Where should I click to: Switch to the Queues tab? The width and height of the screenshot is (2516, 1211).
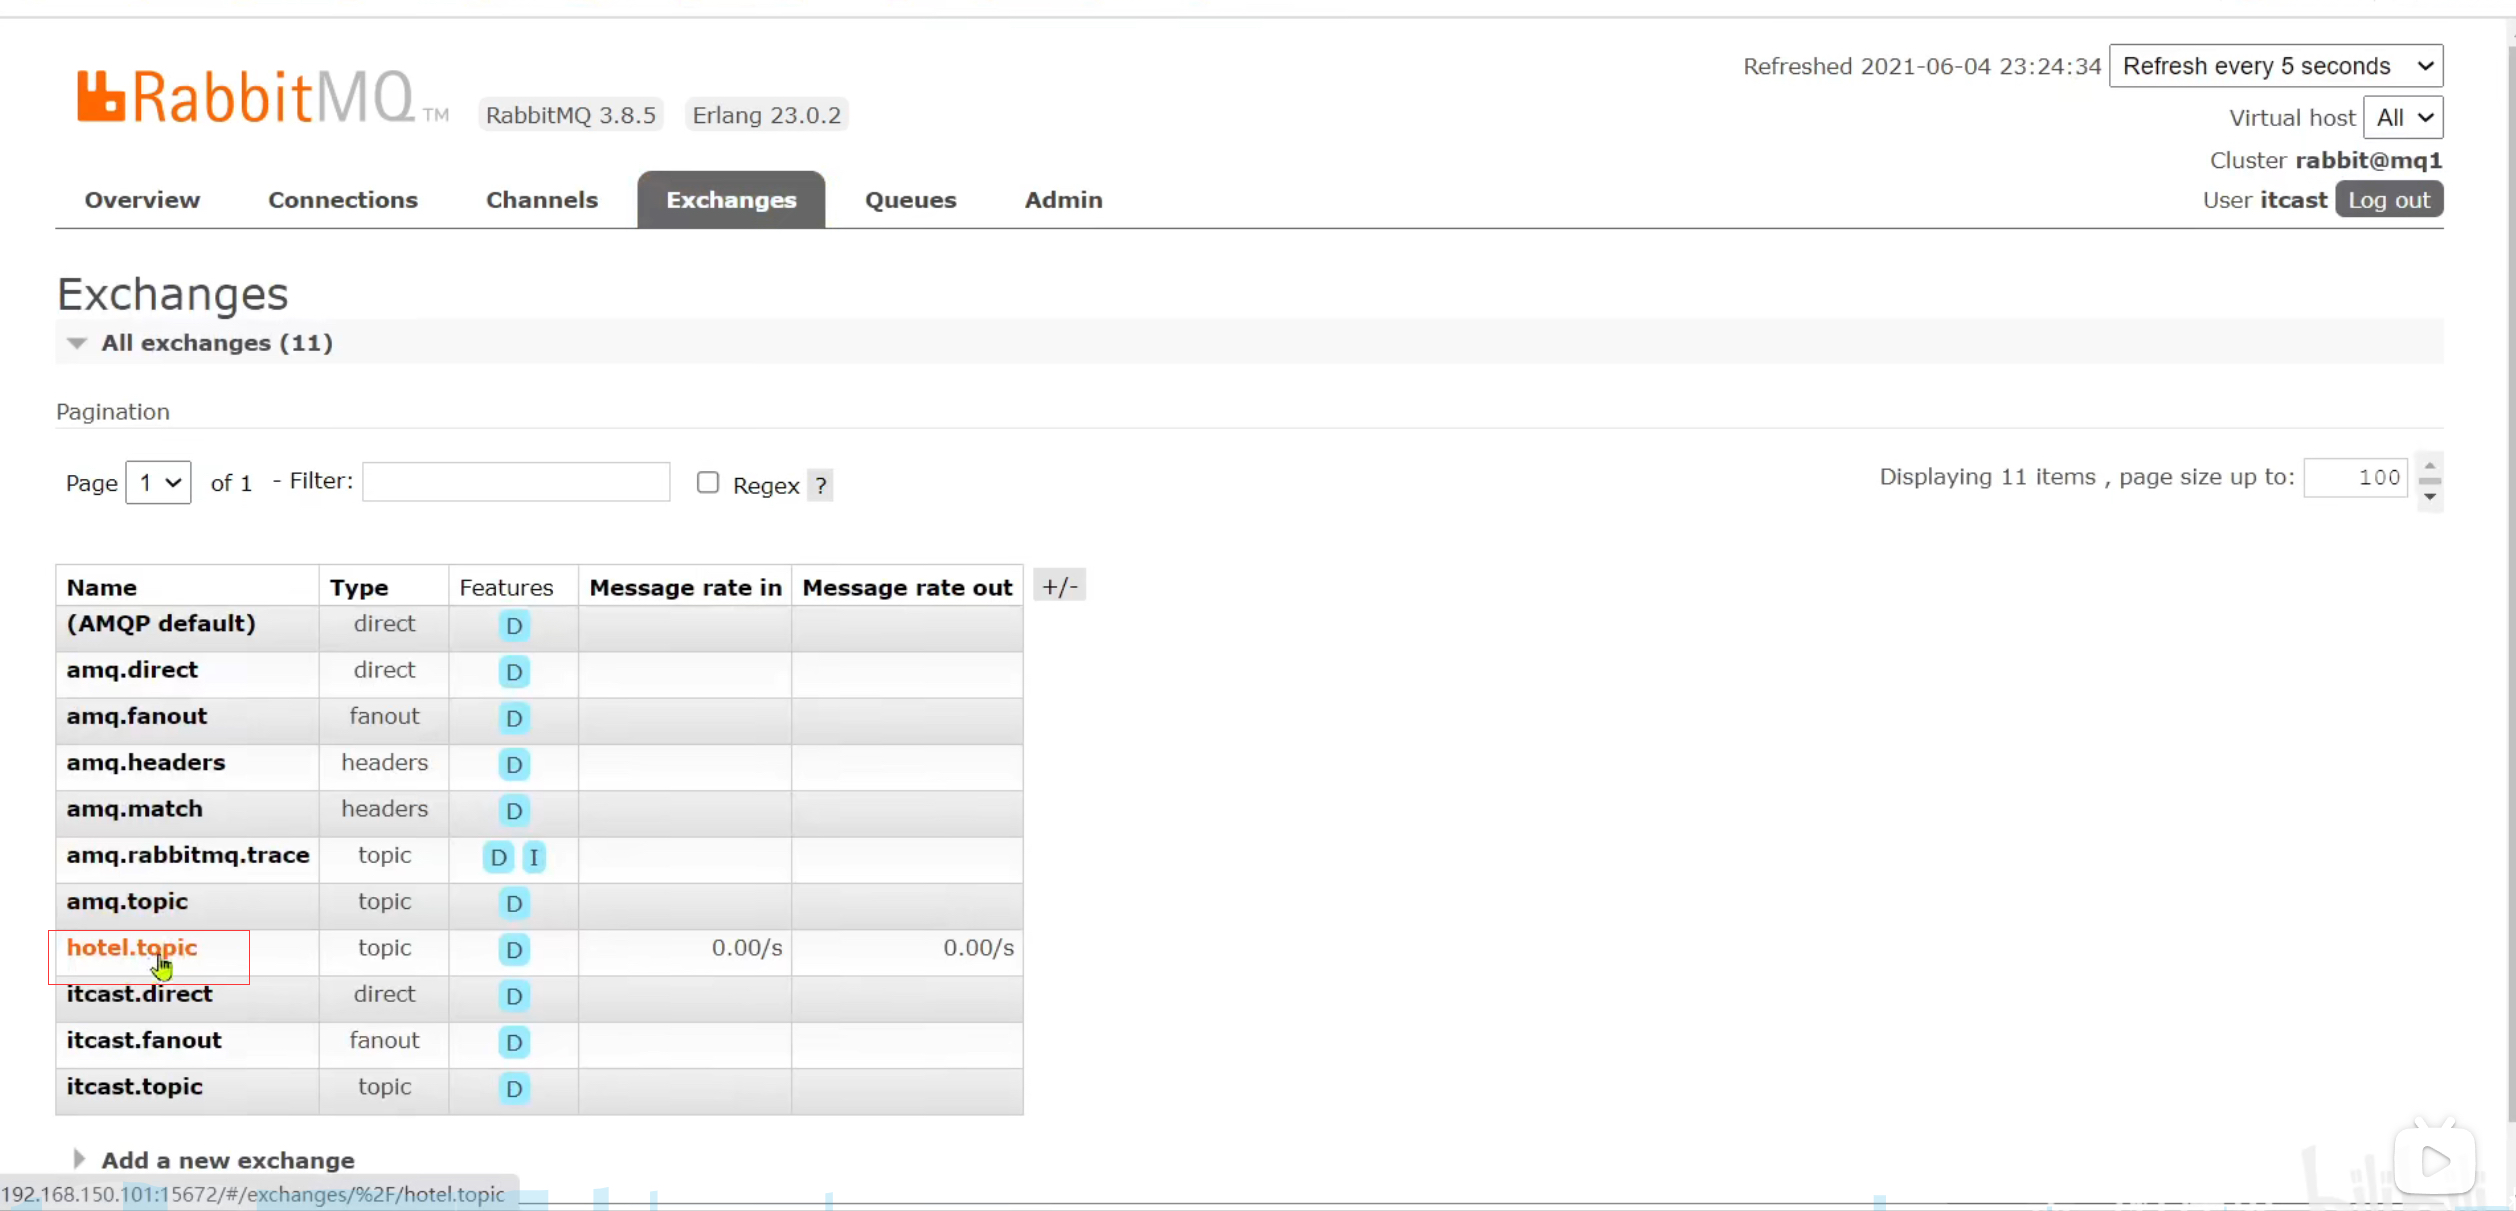click(910, 200)
